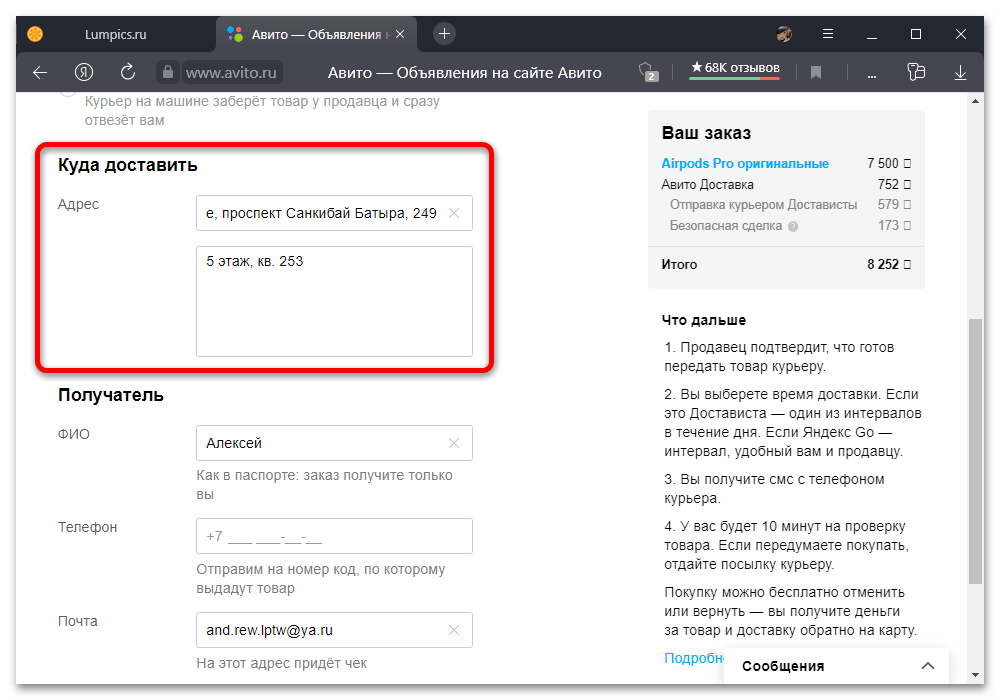The width and height of the screenshot is (1000, 700).
Task: Clear the ФИО field with the X
Action: click(x=454, y=443)
